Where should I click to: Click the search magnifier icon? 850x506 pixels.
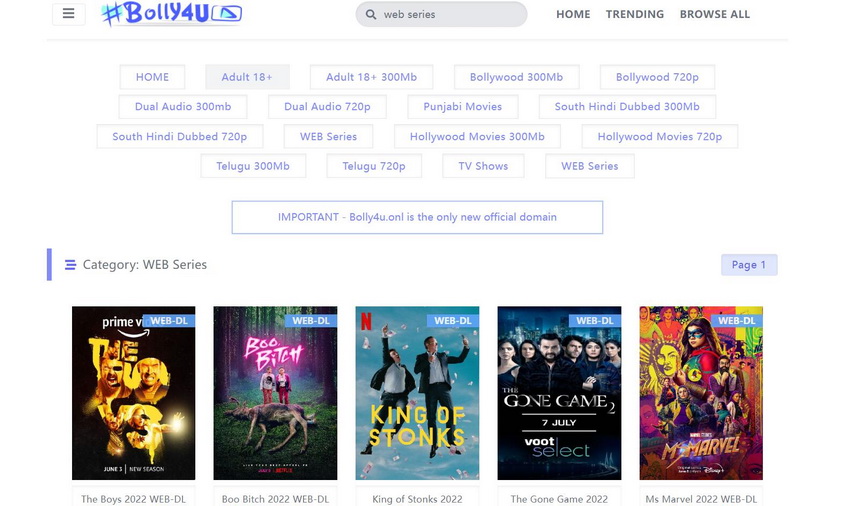(x=371, y=15)
